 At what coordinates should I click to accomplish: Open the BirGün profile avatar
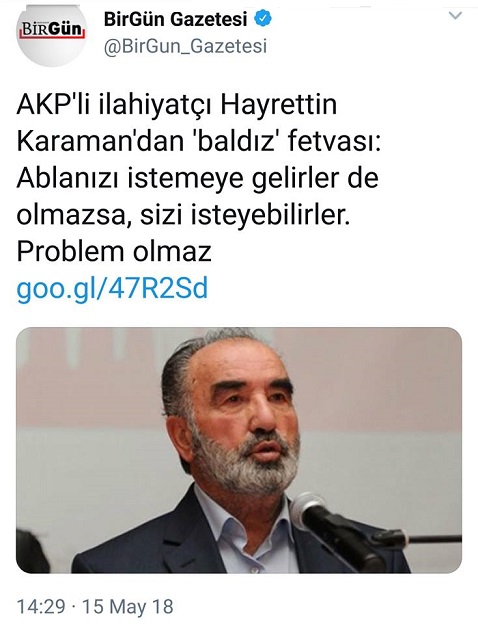(51, 33)
